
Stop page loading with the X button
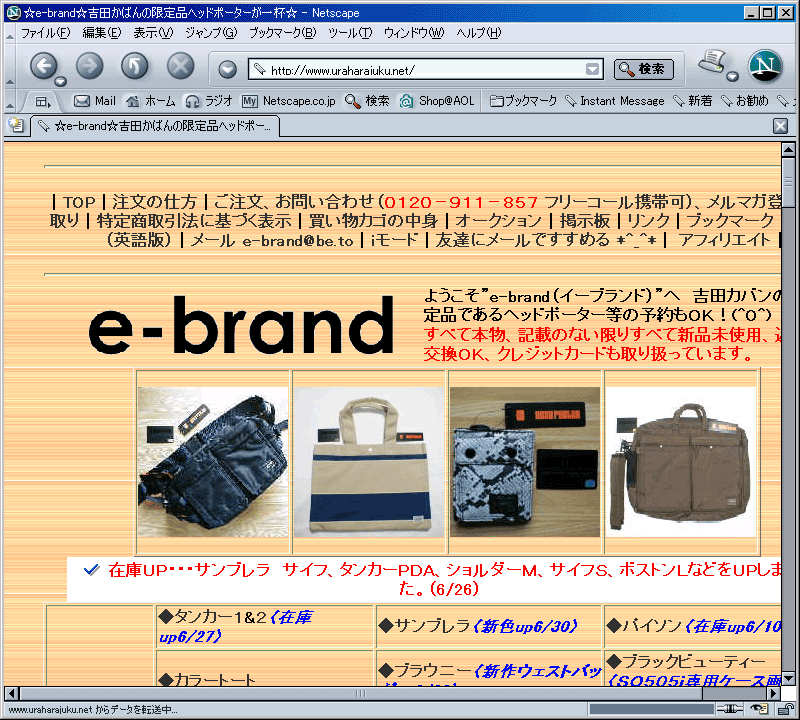point(181,66)
